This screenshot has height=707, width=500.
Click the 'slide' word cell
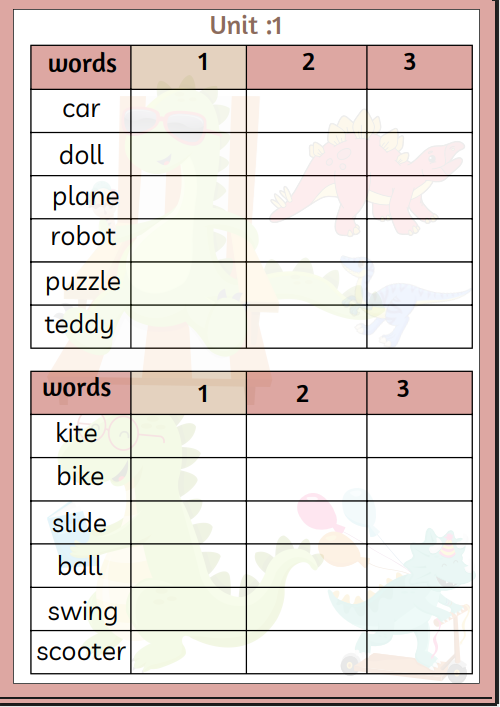point(81,523)
